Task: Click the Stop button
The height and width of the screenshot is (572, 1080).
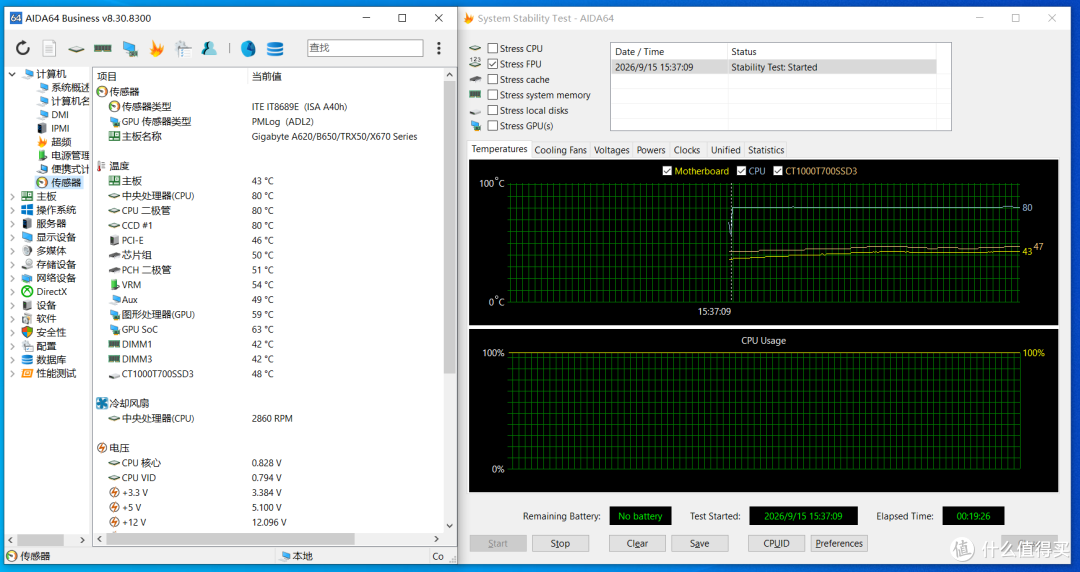Action: click(560, 544)
